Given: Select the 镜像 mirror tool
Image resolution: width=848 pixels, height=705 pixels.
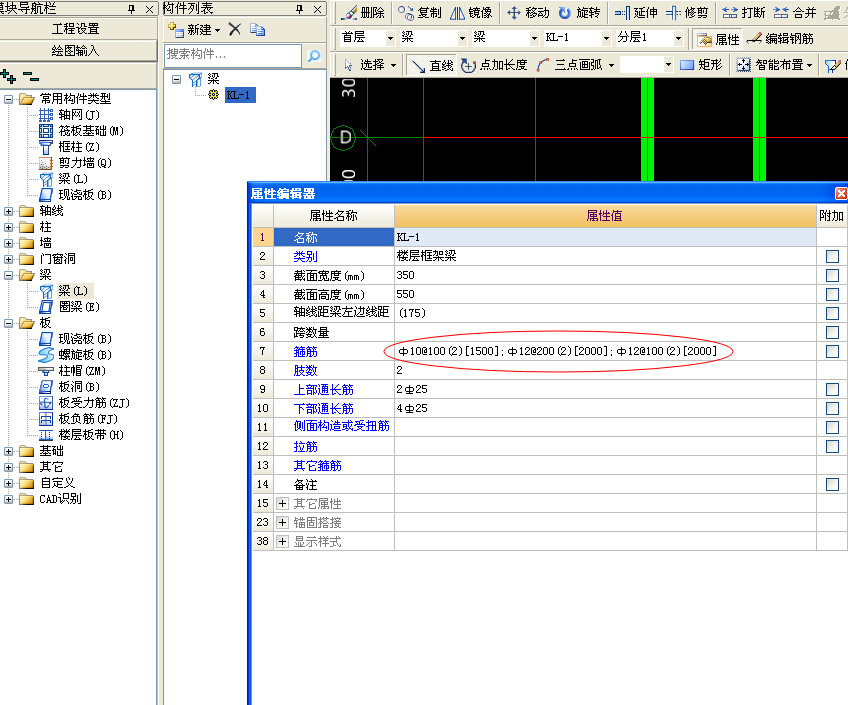Looking at the screenshot, I should [x=471, y=12].
